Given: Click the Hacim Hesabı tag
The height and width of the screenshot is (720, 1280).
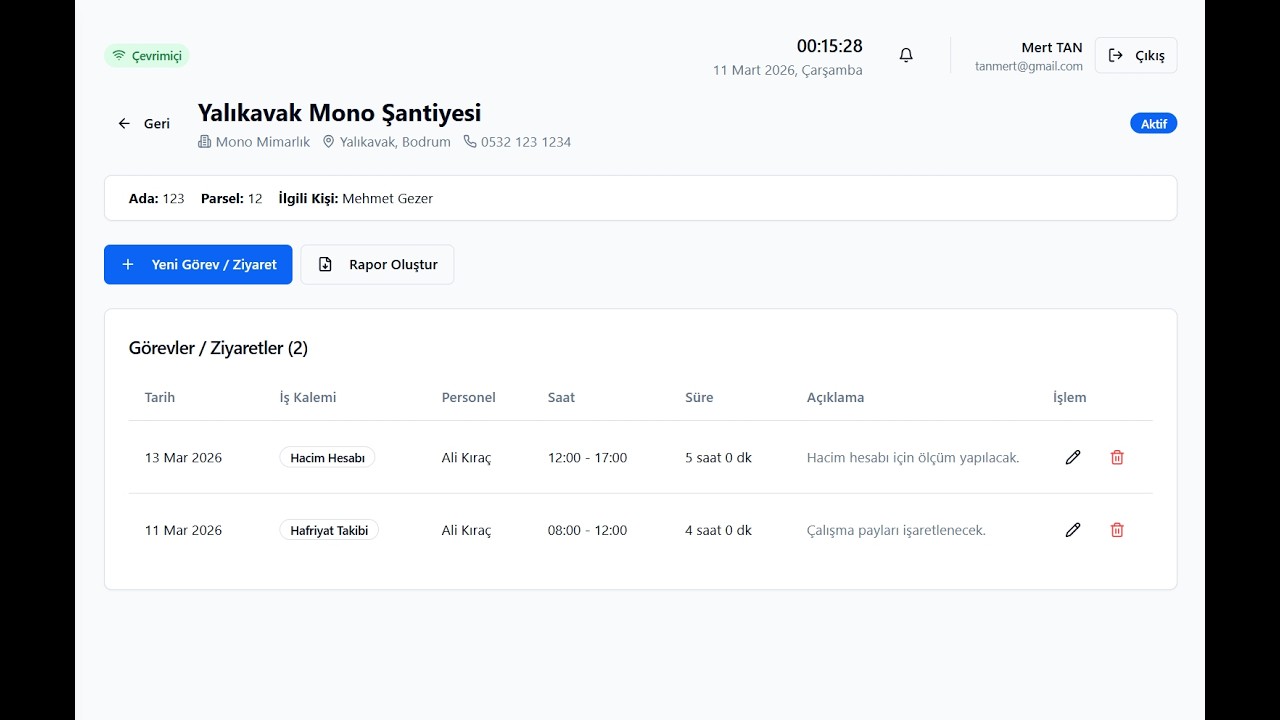Looking at the screenshot, I should 327,458.
